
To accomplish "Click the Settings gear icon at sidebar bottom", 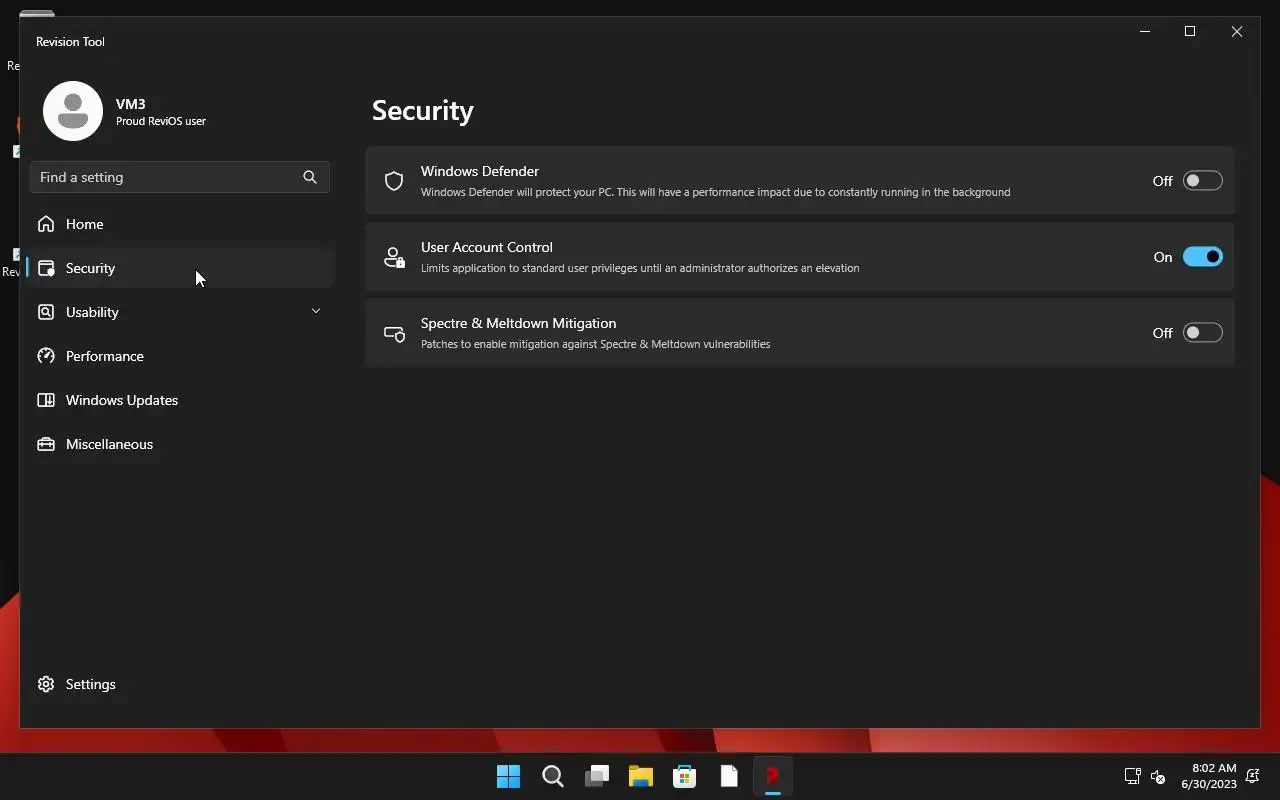I will (x=46, y=684).
